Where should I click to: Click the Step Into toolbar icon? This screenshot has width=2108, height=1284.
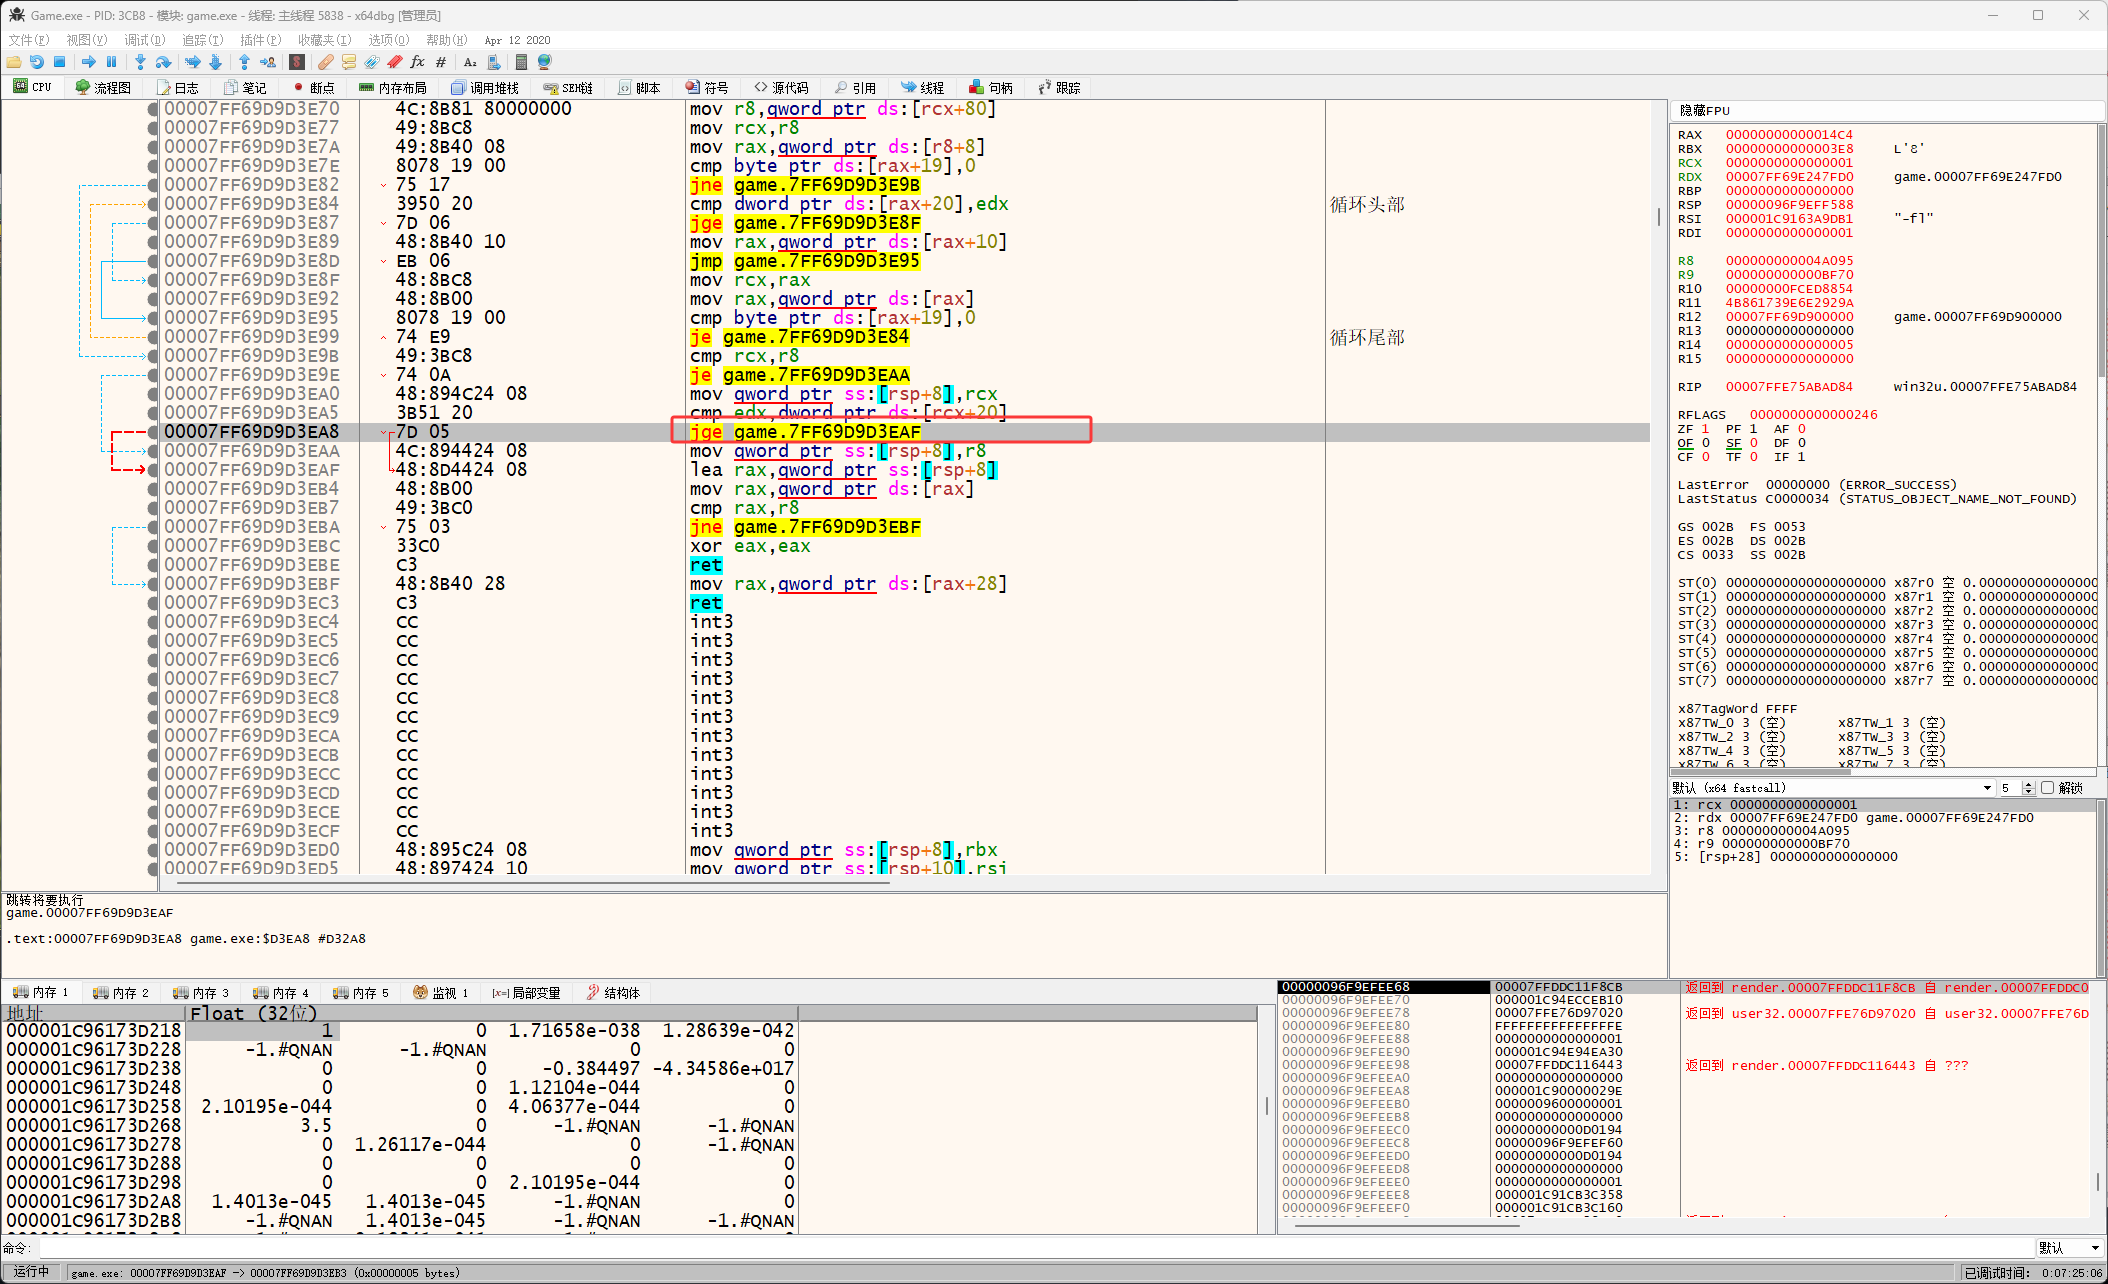point(140,62)
